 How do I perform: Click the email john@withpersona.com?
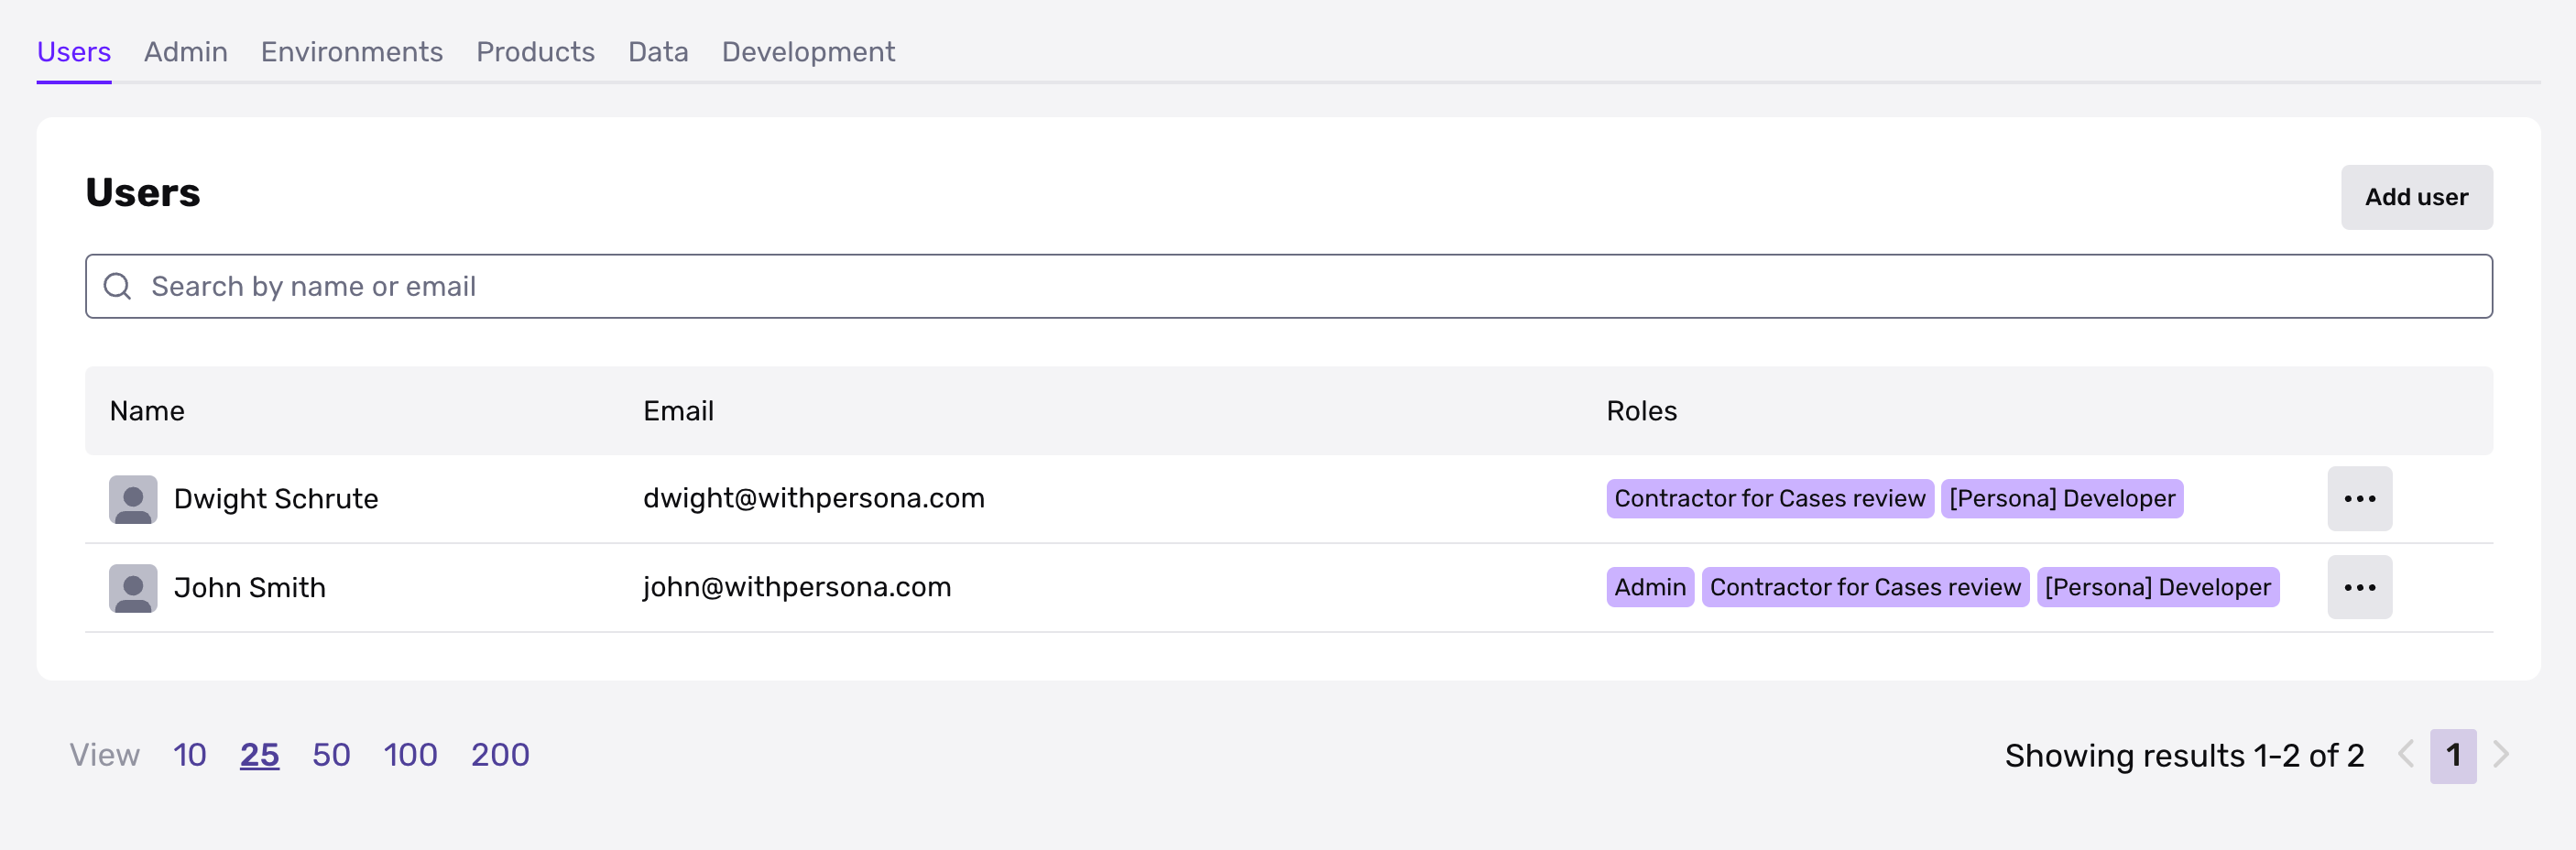(x=797, y=588)
